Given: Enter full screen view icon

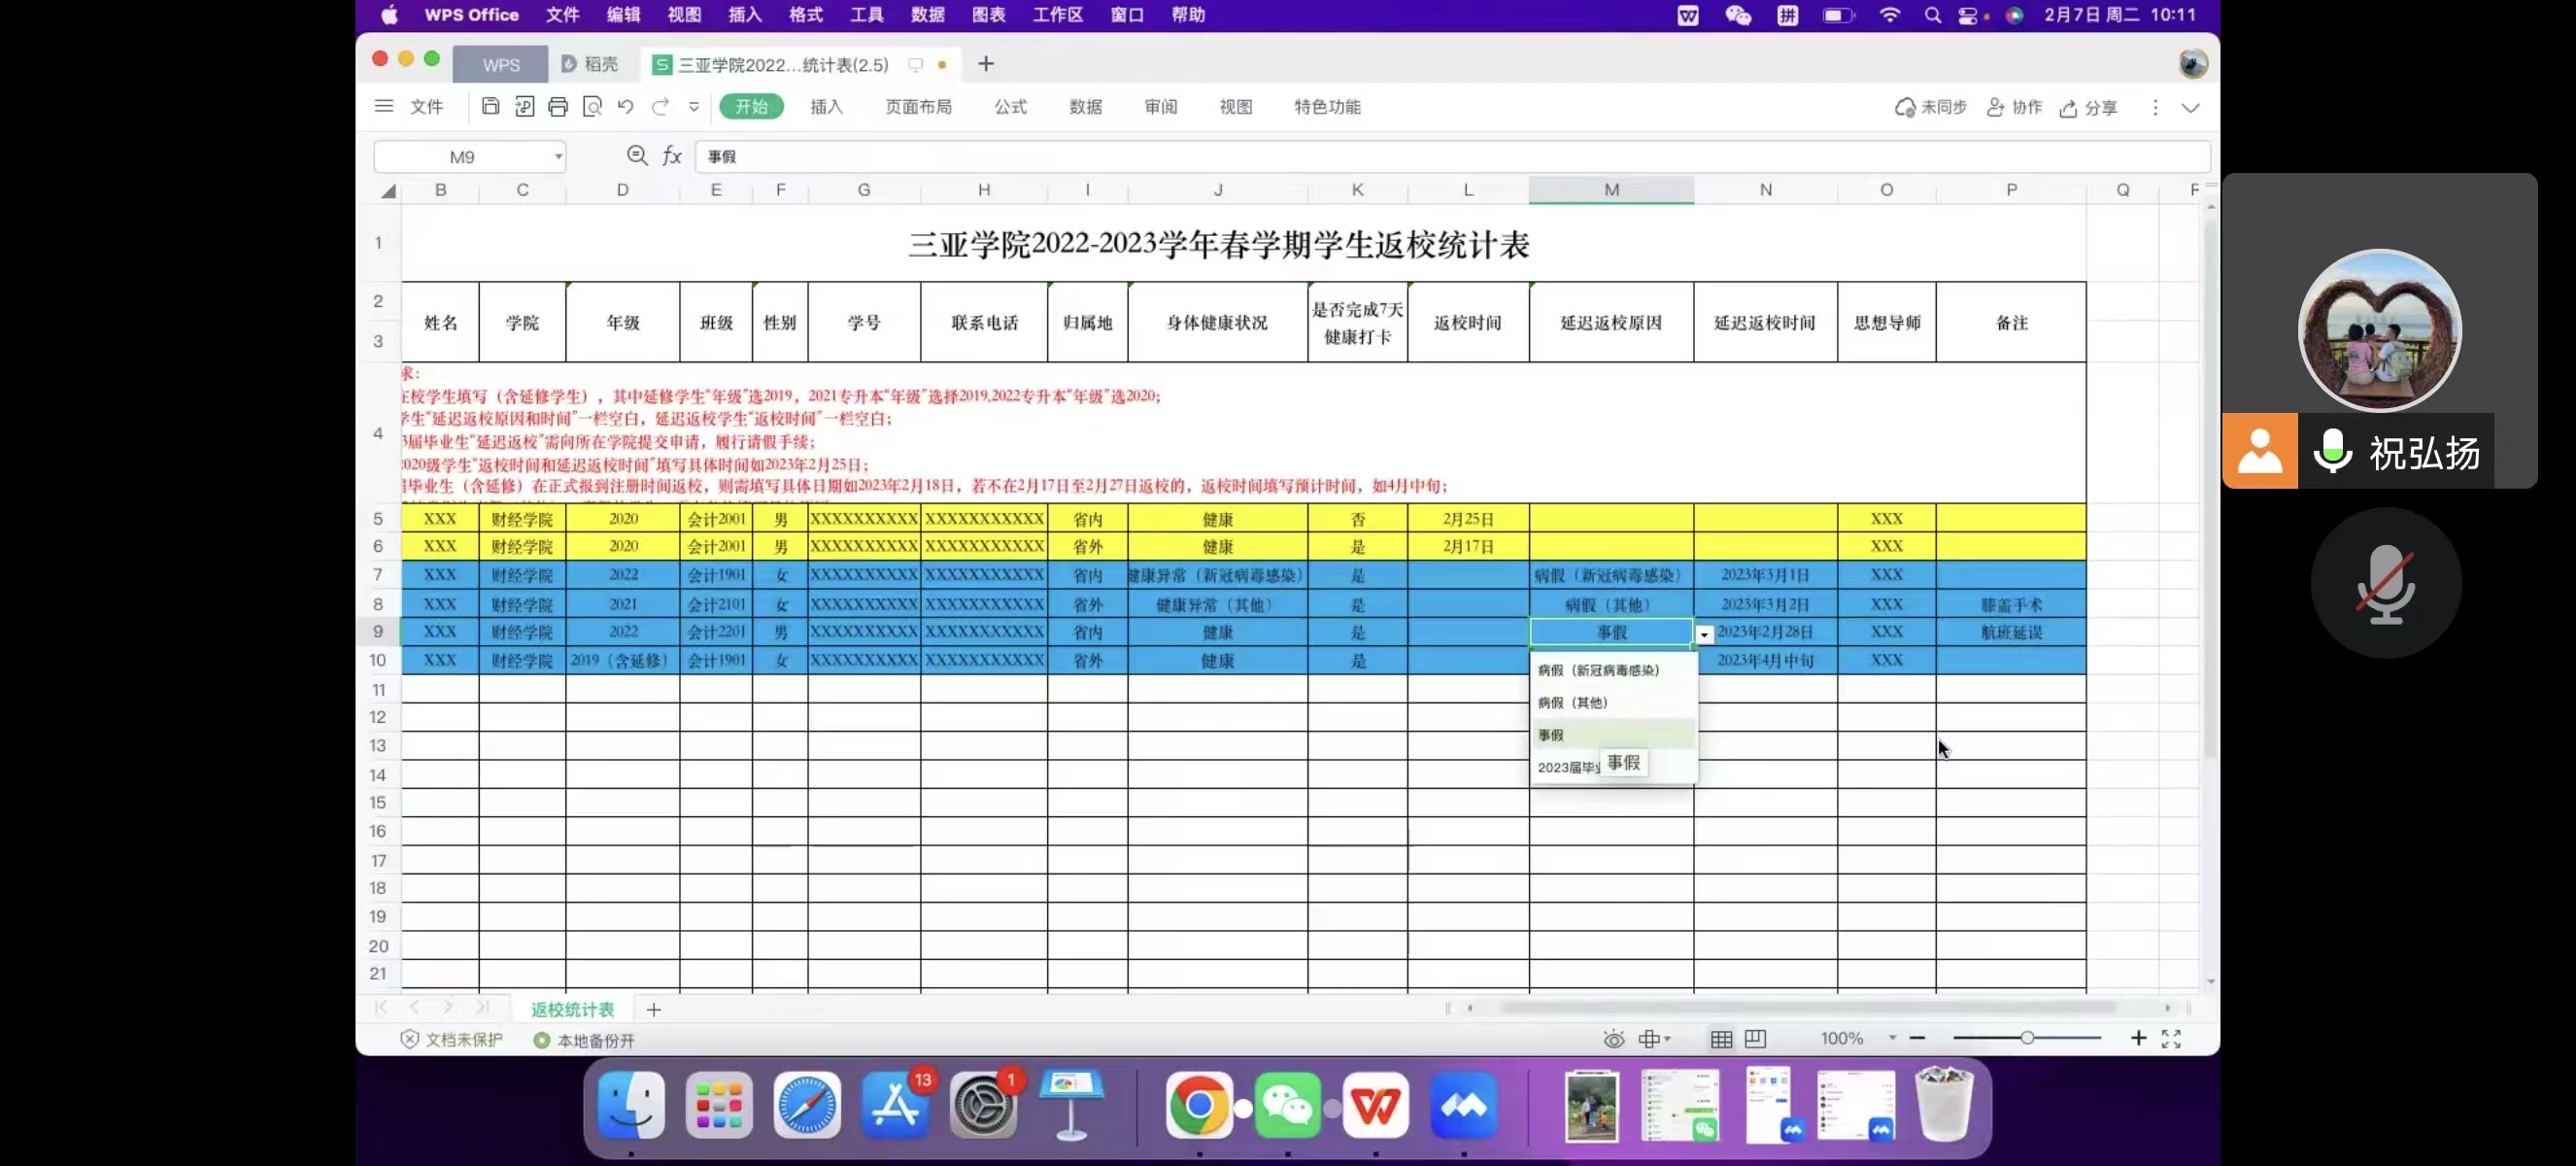Looking at the screenshot, I should pyautogui.click(x=2171, y=1039).
